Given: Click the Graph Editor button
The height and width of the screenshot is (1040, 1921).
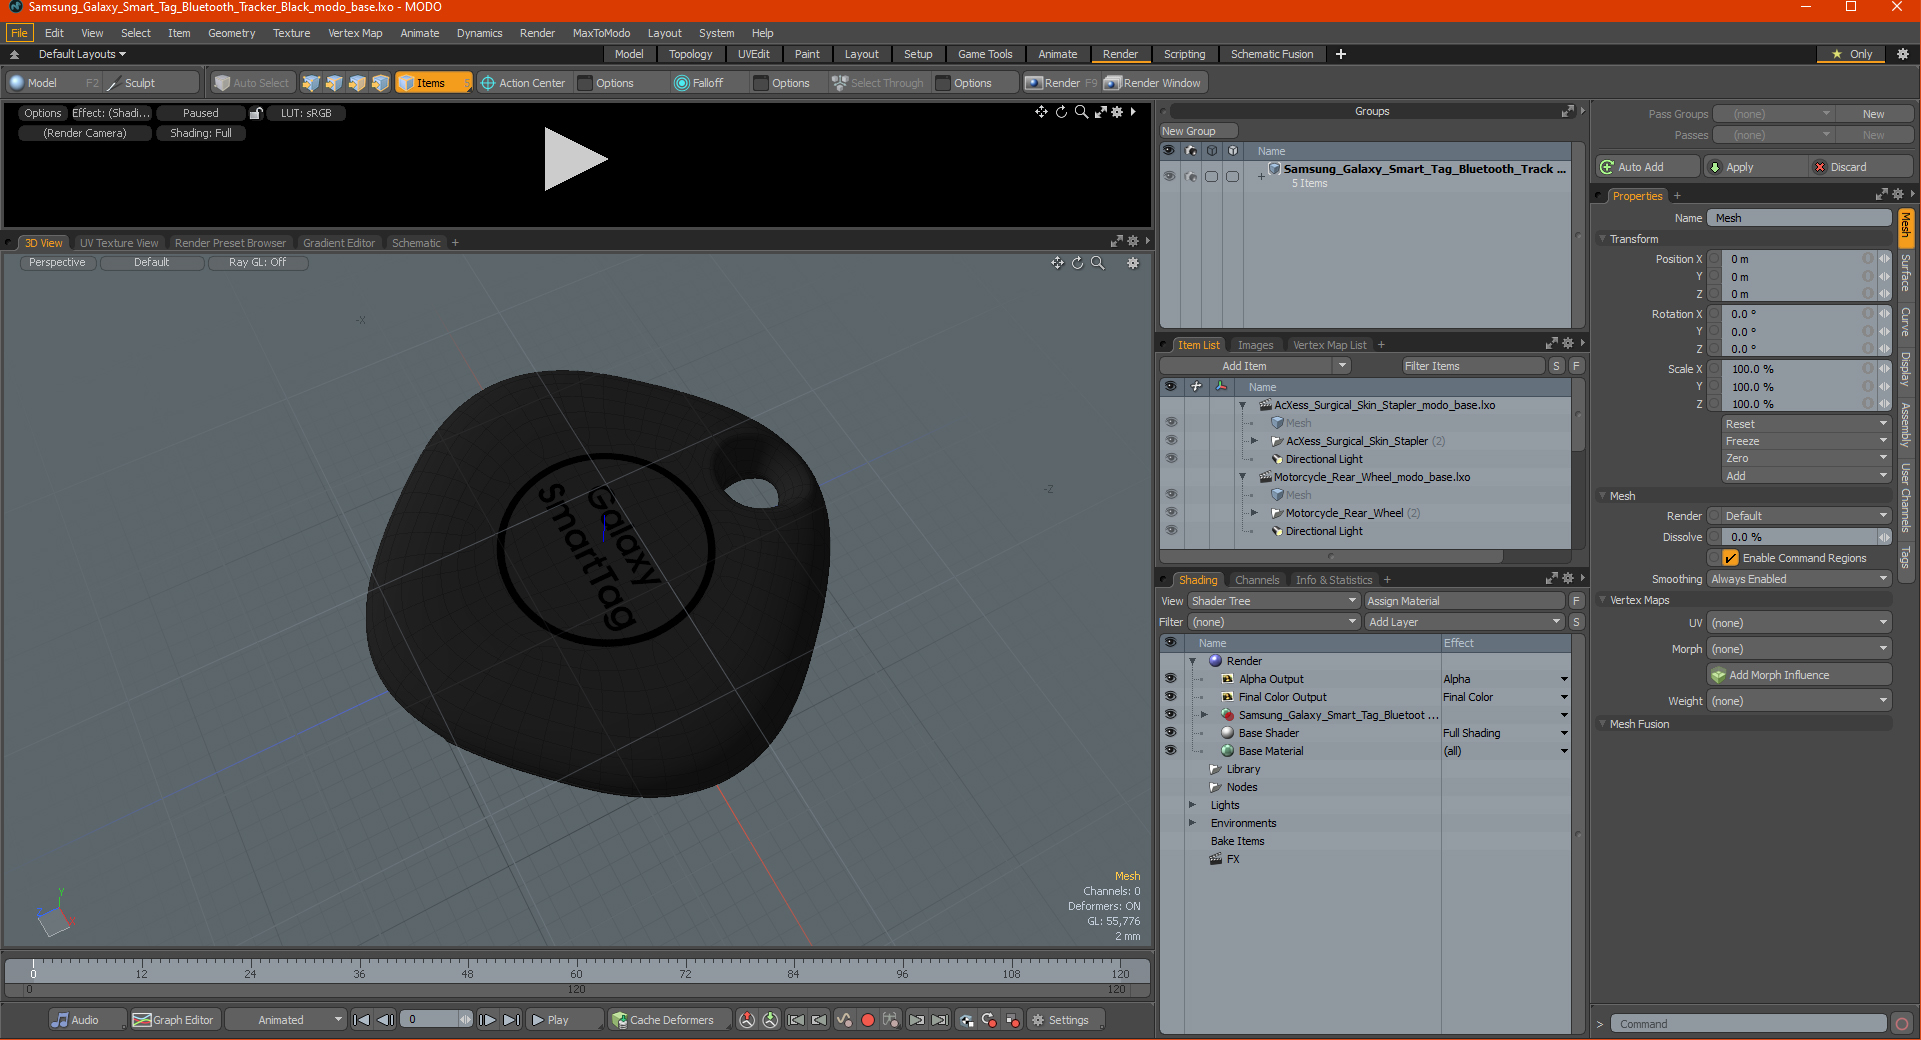Looking at the screenshot, I should pos(174,1020).
